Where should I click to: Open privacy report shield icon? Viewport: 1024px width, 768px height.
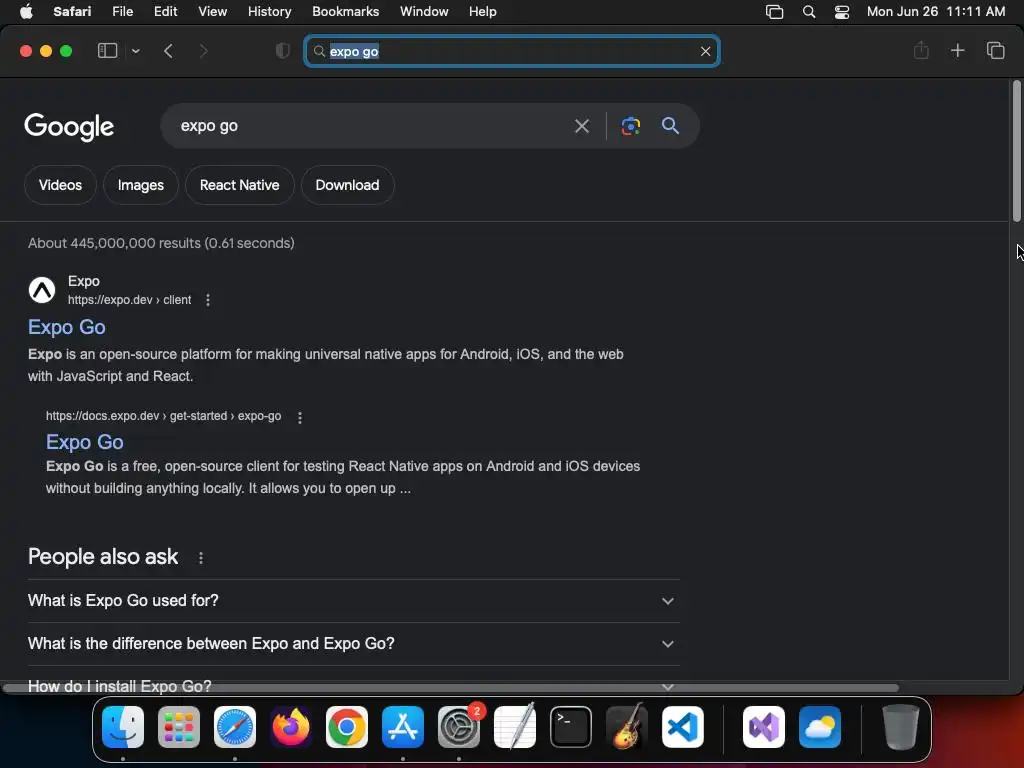click(282, 51)
